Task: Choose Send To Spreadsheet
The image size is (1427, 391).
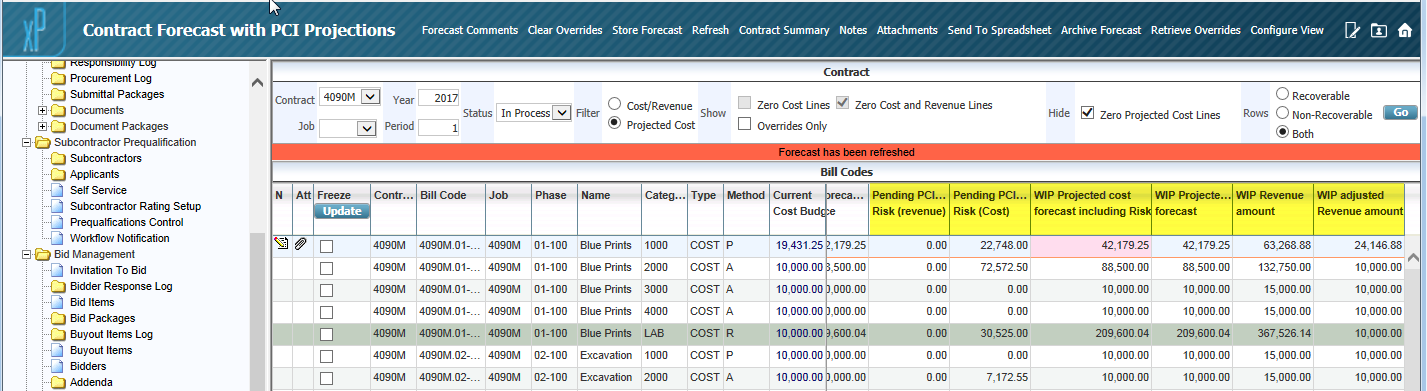Action: pyautogui.click(x=999, y=30)
